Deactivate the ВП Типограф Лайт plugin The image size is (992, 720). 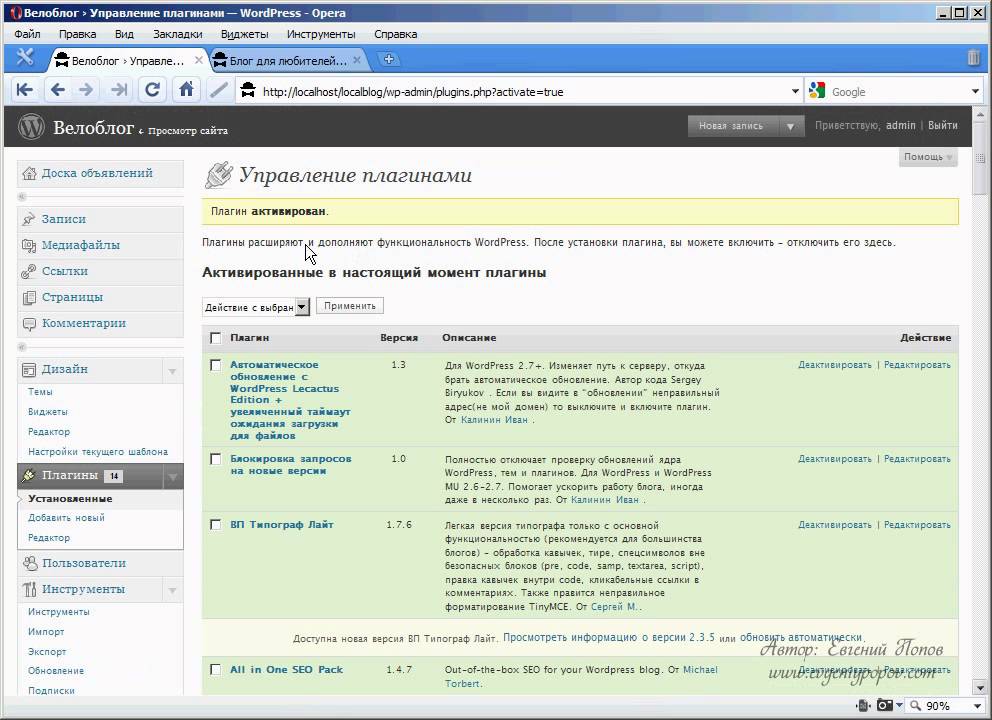(x=834, y=524)
